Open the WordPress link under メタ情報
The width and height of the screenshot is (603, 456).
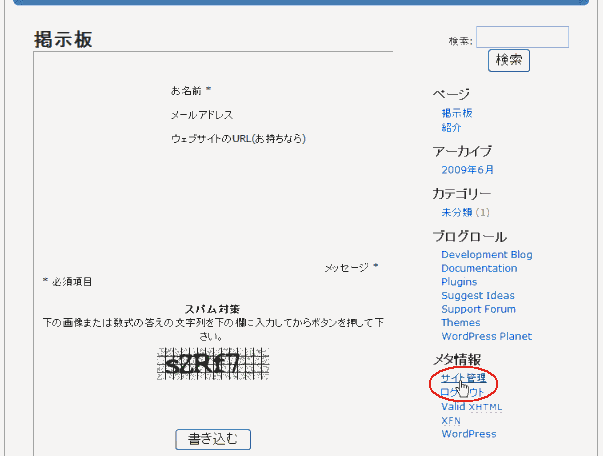[x=469, y=434]
